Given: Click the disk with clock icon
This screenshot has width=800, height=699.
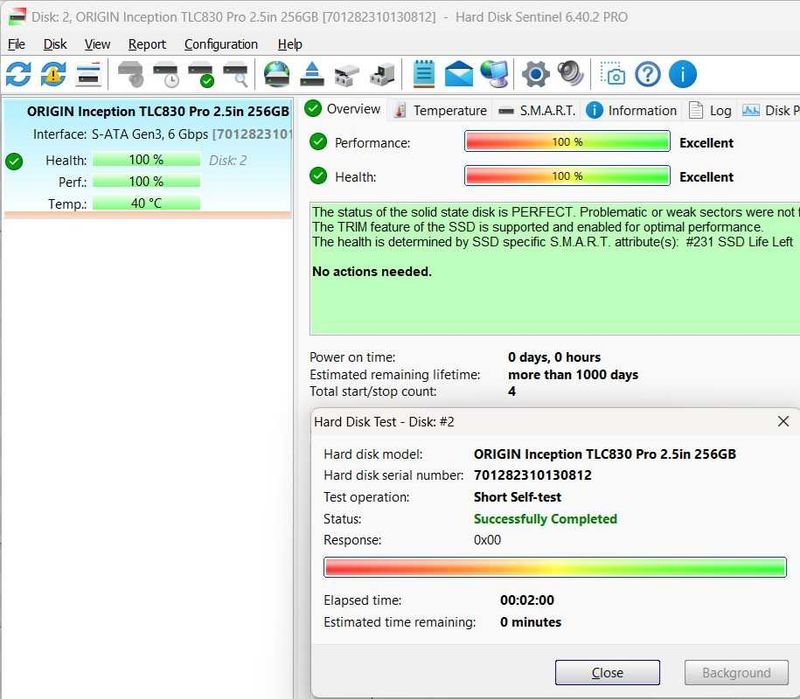Looking at the screenshot, I should tap(166, 74).
